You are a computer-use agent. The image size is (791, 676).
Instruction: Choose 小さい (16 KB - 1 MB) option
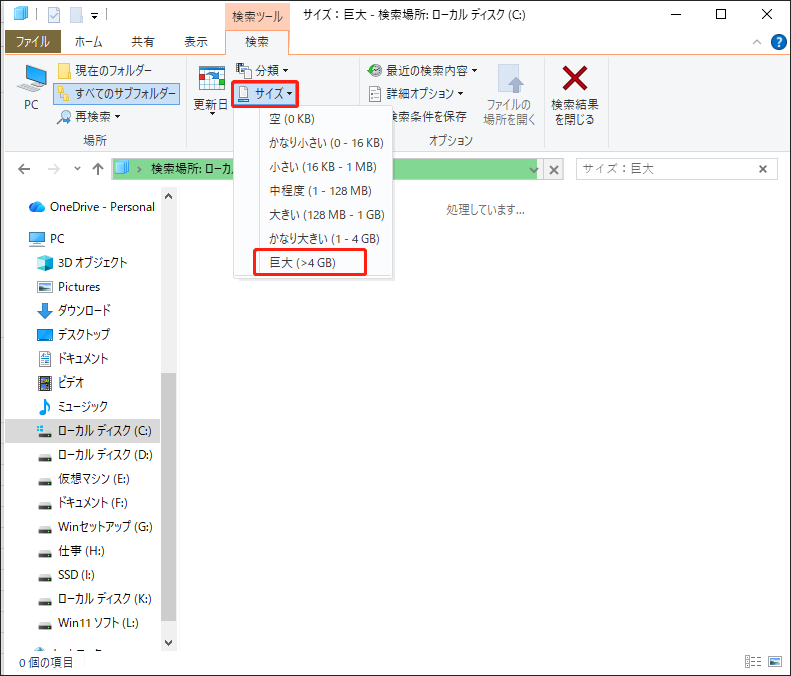click(322, 167)
